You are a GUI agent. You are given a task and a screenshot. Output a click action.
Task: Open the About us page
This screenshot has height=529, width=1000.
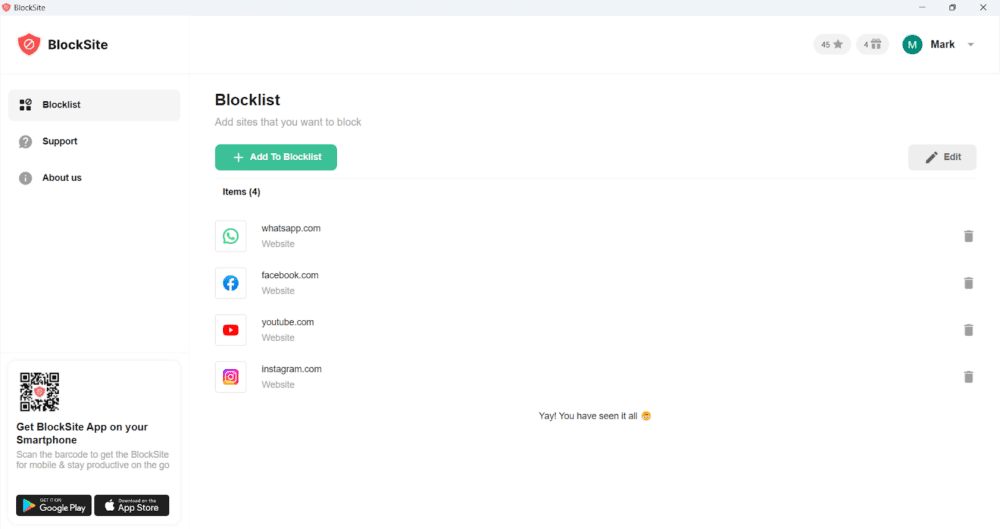[62, 178]
